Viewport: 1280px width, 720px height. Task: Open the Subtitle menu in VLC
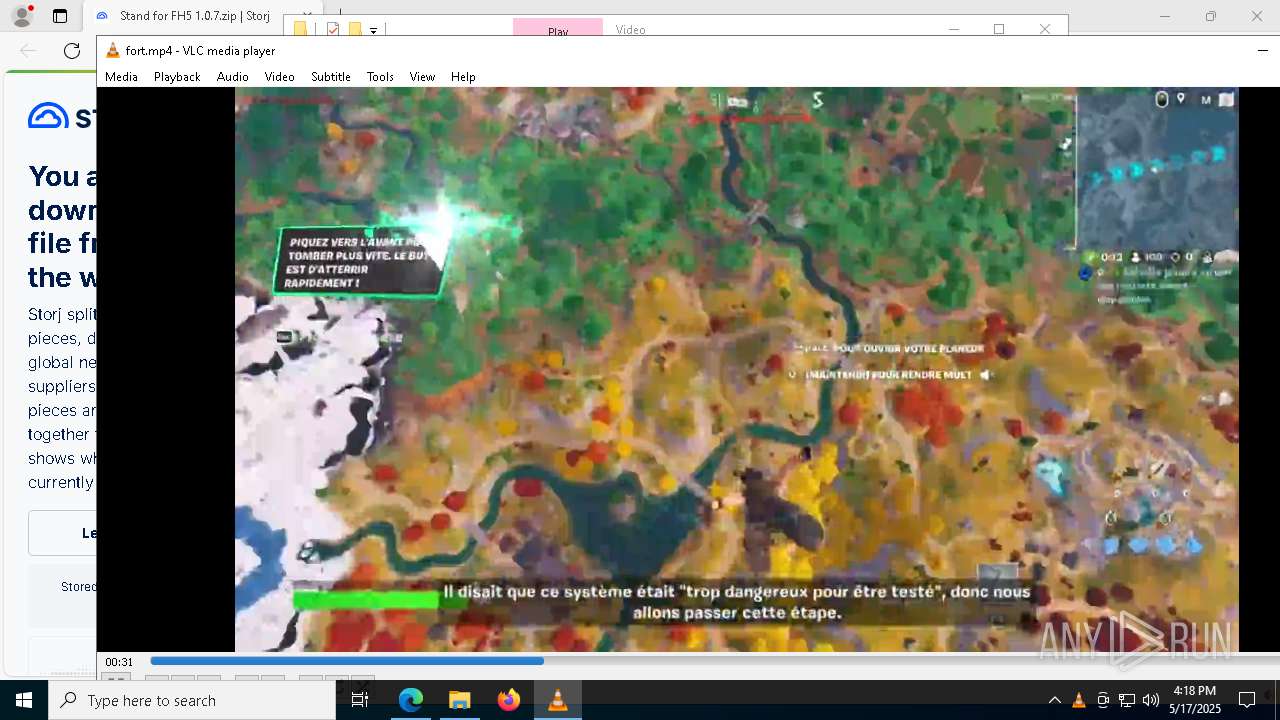coord(330,77)
